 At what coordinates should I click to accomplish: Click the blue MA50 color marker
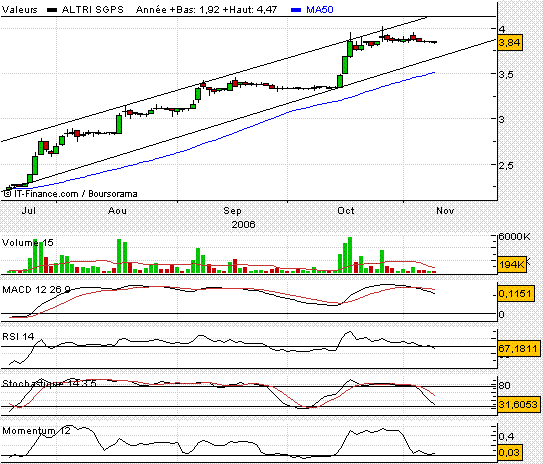click(x=296, y=10)
